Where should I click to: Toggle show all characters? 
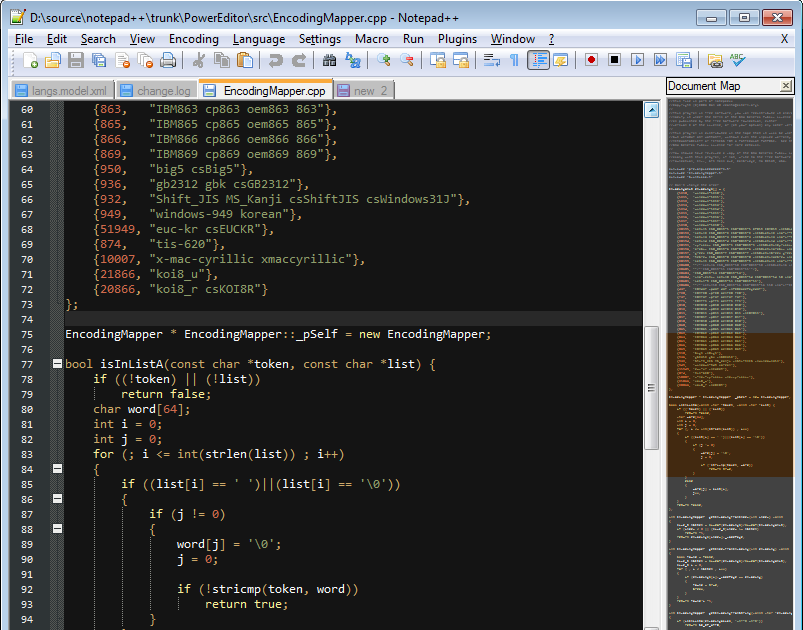[x=514, y=60]
